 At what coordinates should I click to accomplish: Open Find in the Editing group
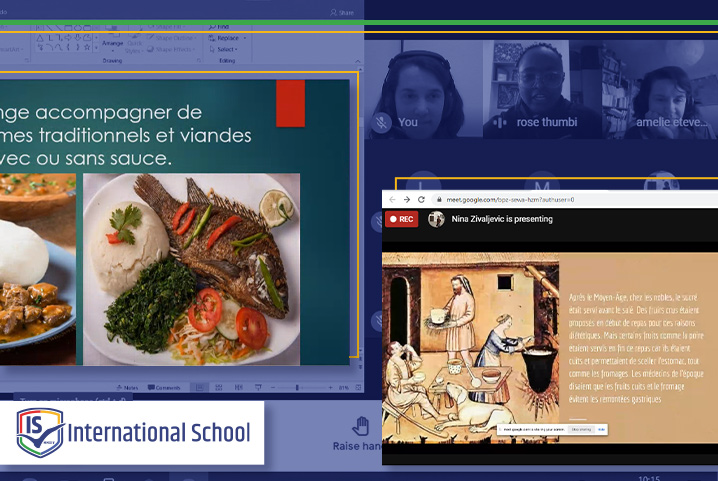coord(222,26)
